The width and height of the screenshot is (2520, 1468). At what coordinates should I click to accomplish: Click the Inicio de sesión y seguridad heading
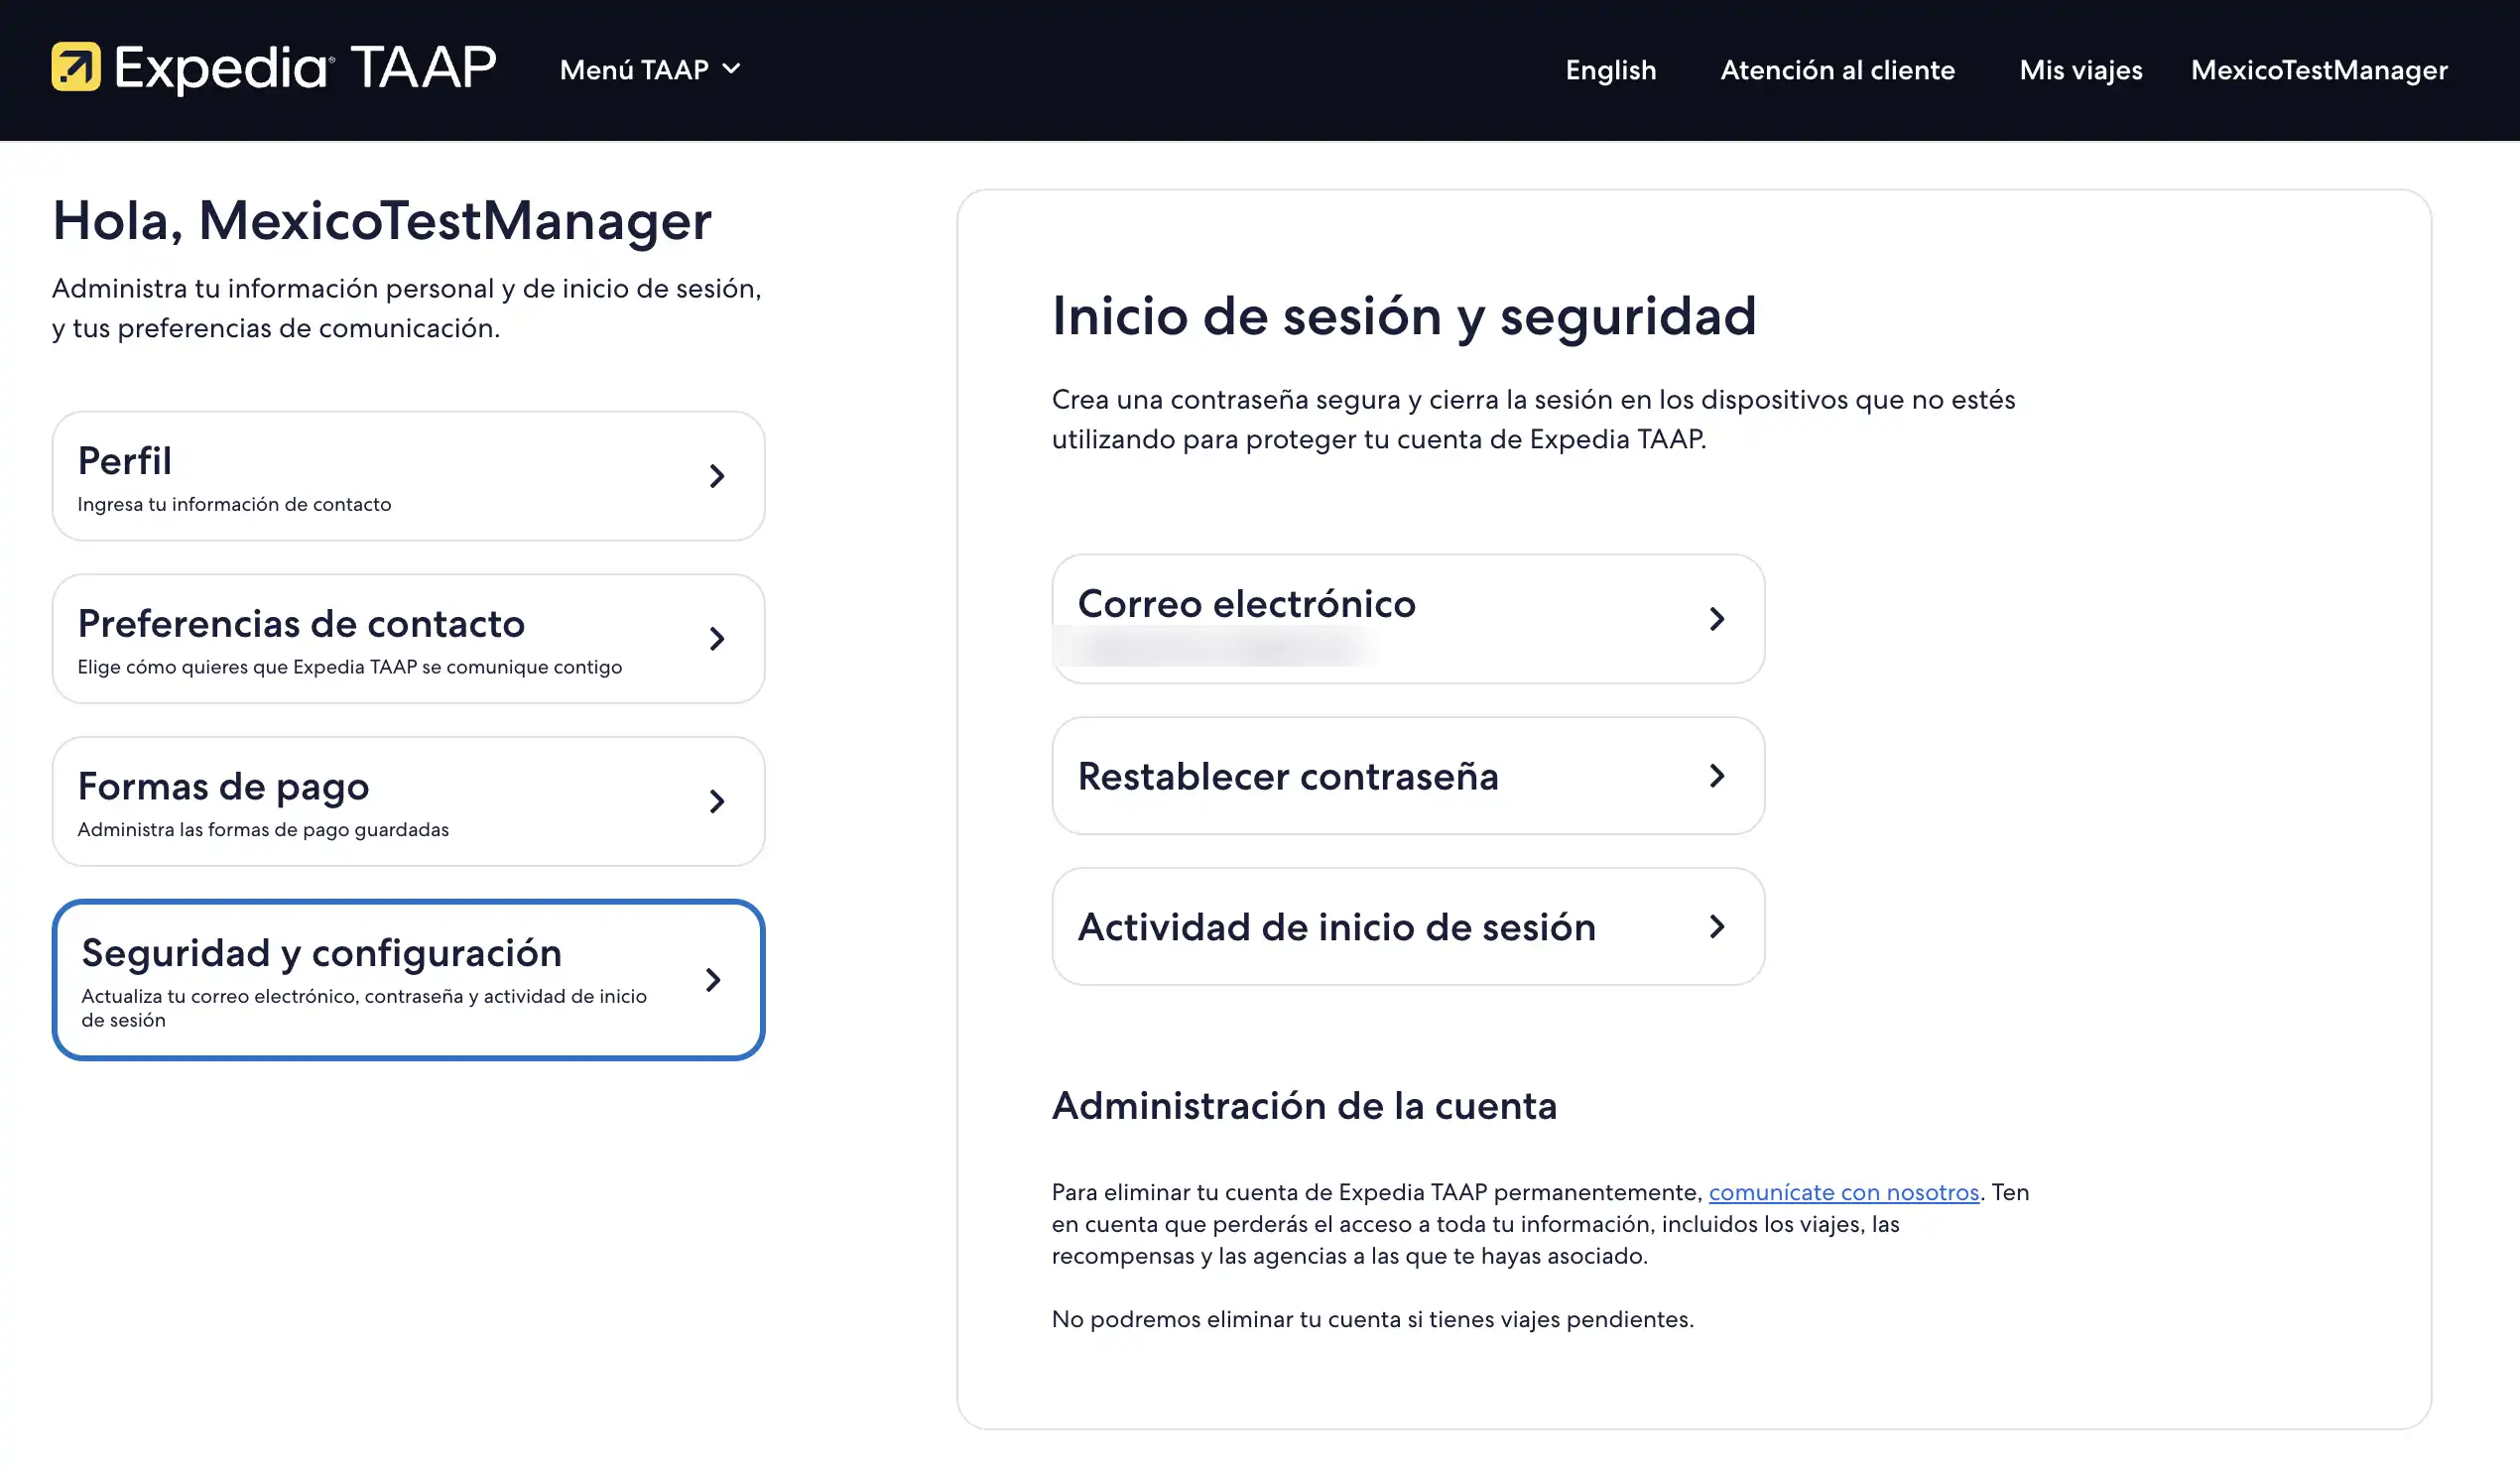[x=1404, y=317]
